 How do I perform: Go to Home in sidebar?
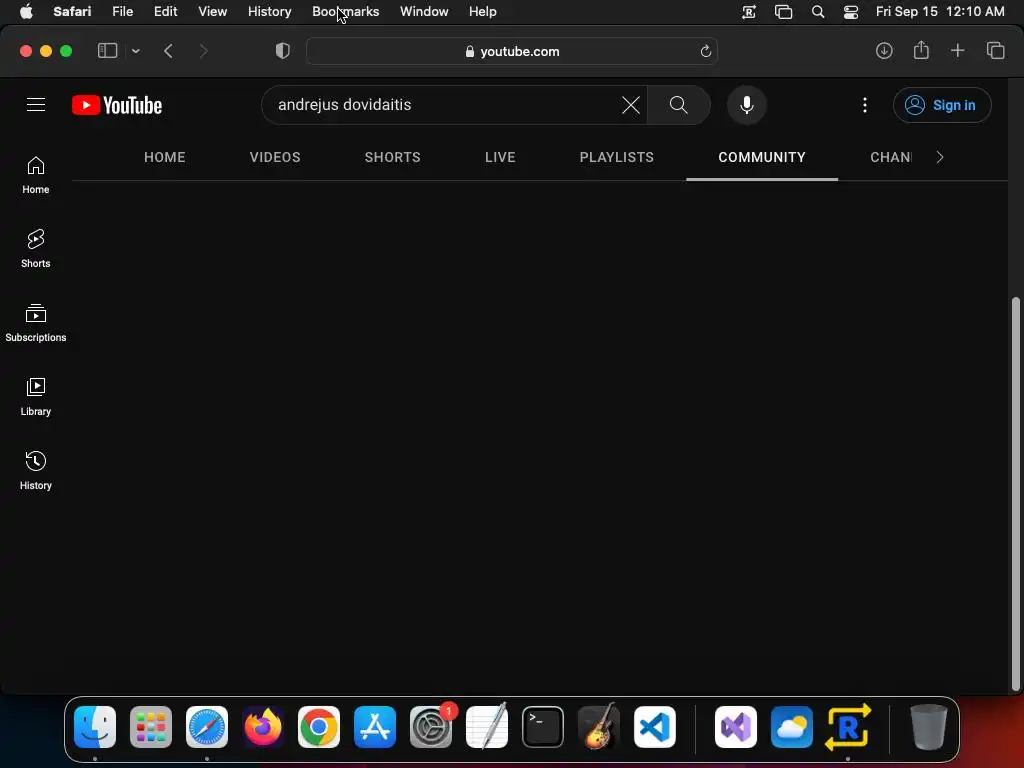pyautogui.click(x=35, y=175)
